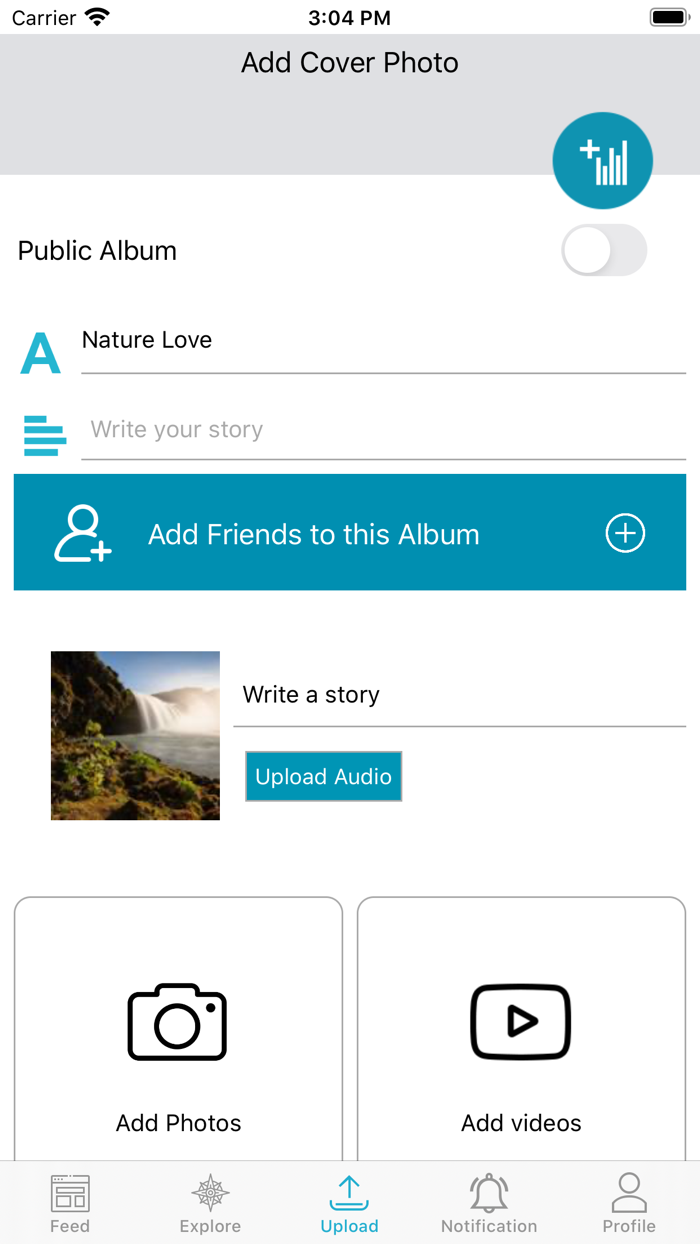Open the Notification tab
The image size is (700, 1244).
(x=489, y=1204)
